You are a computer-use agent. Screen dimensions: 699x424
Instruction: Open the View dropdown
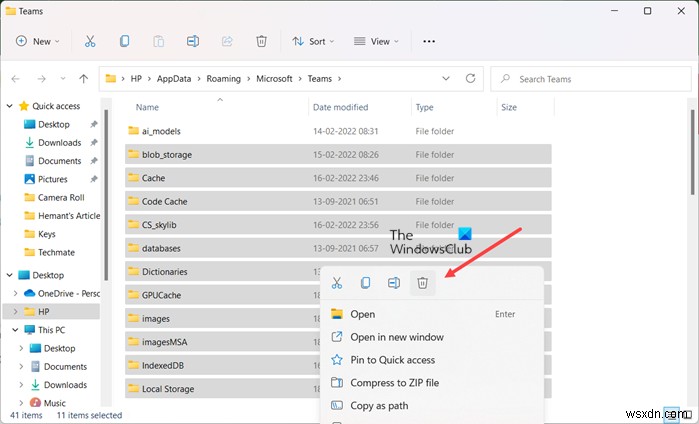[x=376, y=41]
